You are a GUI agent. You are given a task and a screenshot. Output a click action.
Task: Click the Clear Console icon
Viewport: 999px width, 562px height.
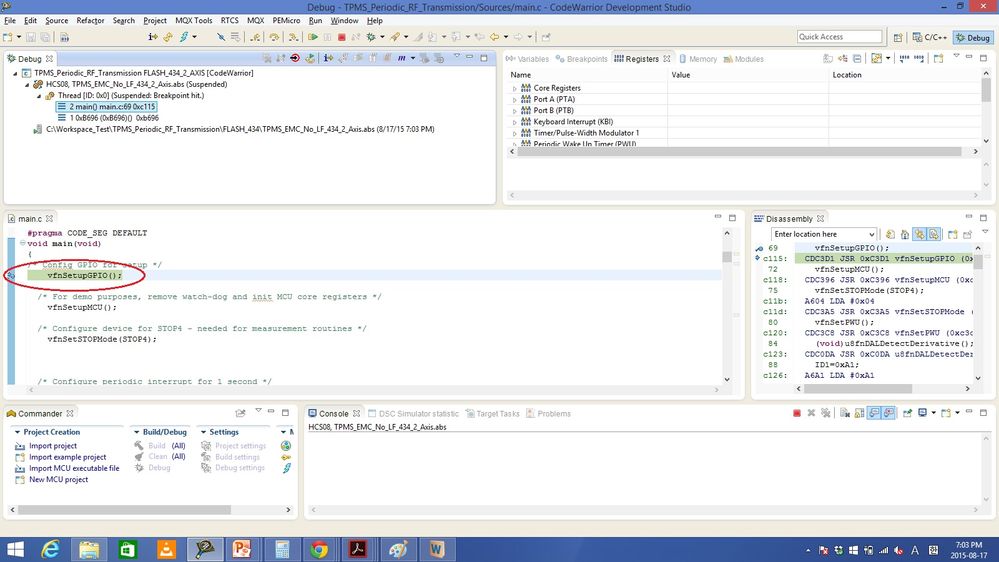[x=845, y=413]
